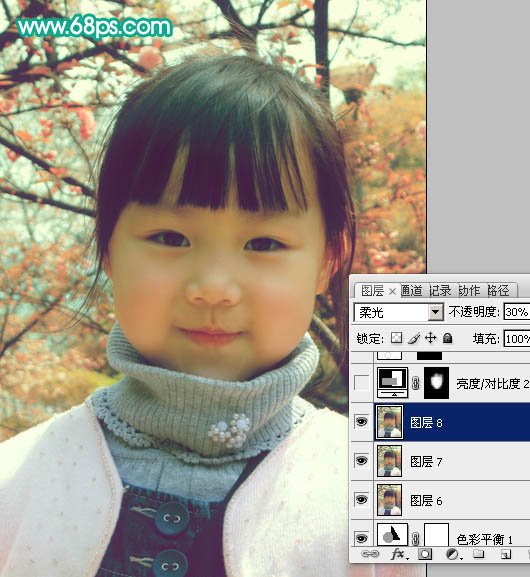Create a new layer group
Viewport: 530px width, 577px height.
[478, 554]
